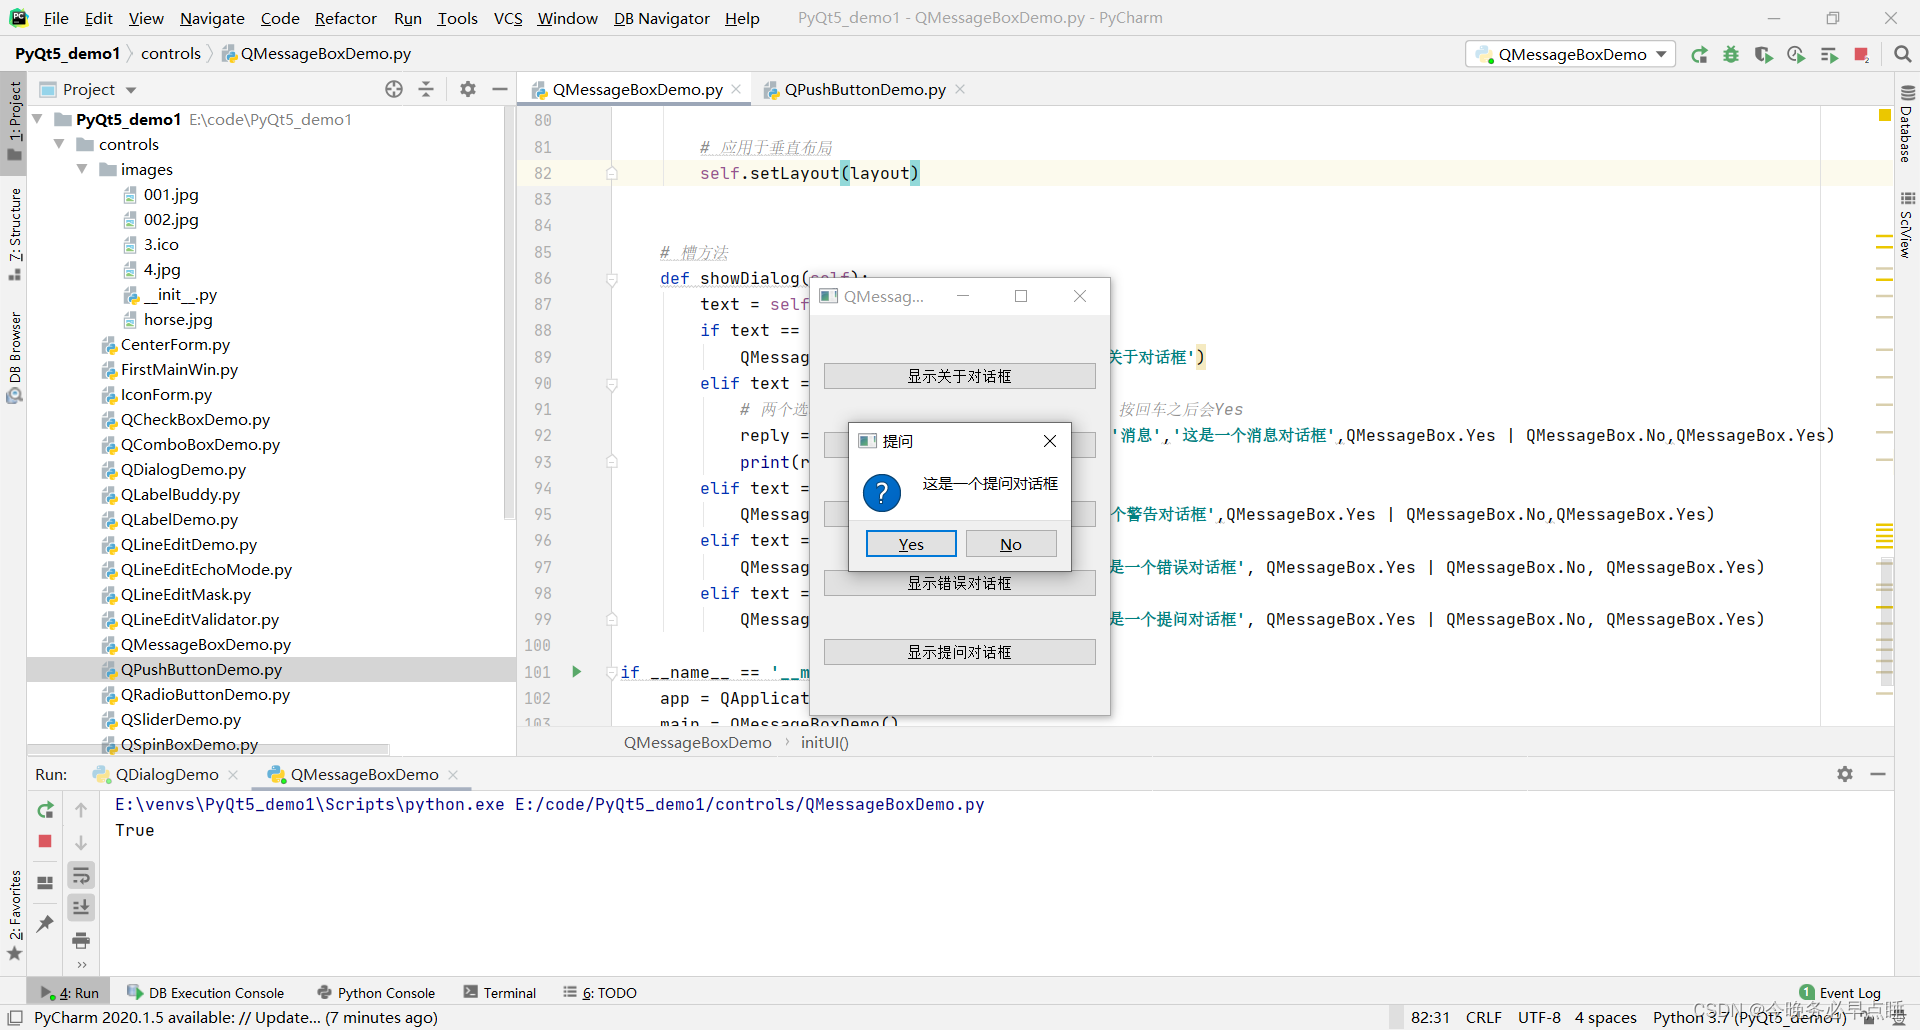Screen dimensions: 1920x1030
Task: Click CRLF line separator in status bar
Action: (1484, 1017)
